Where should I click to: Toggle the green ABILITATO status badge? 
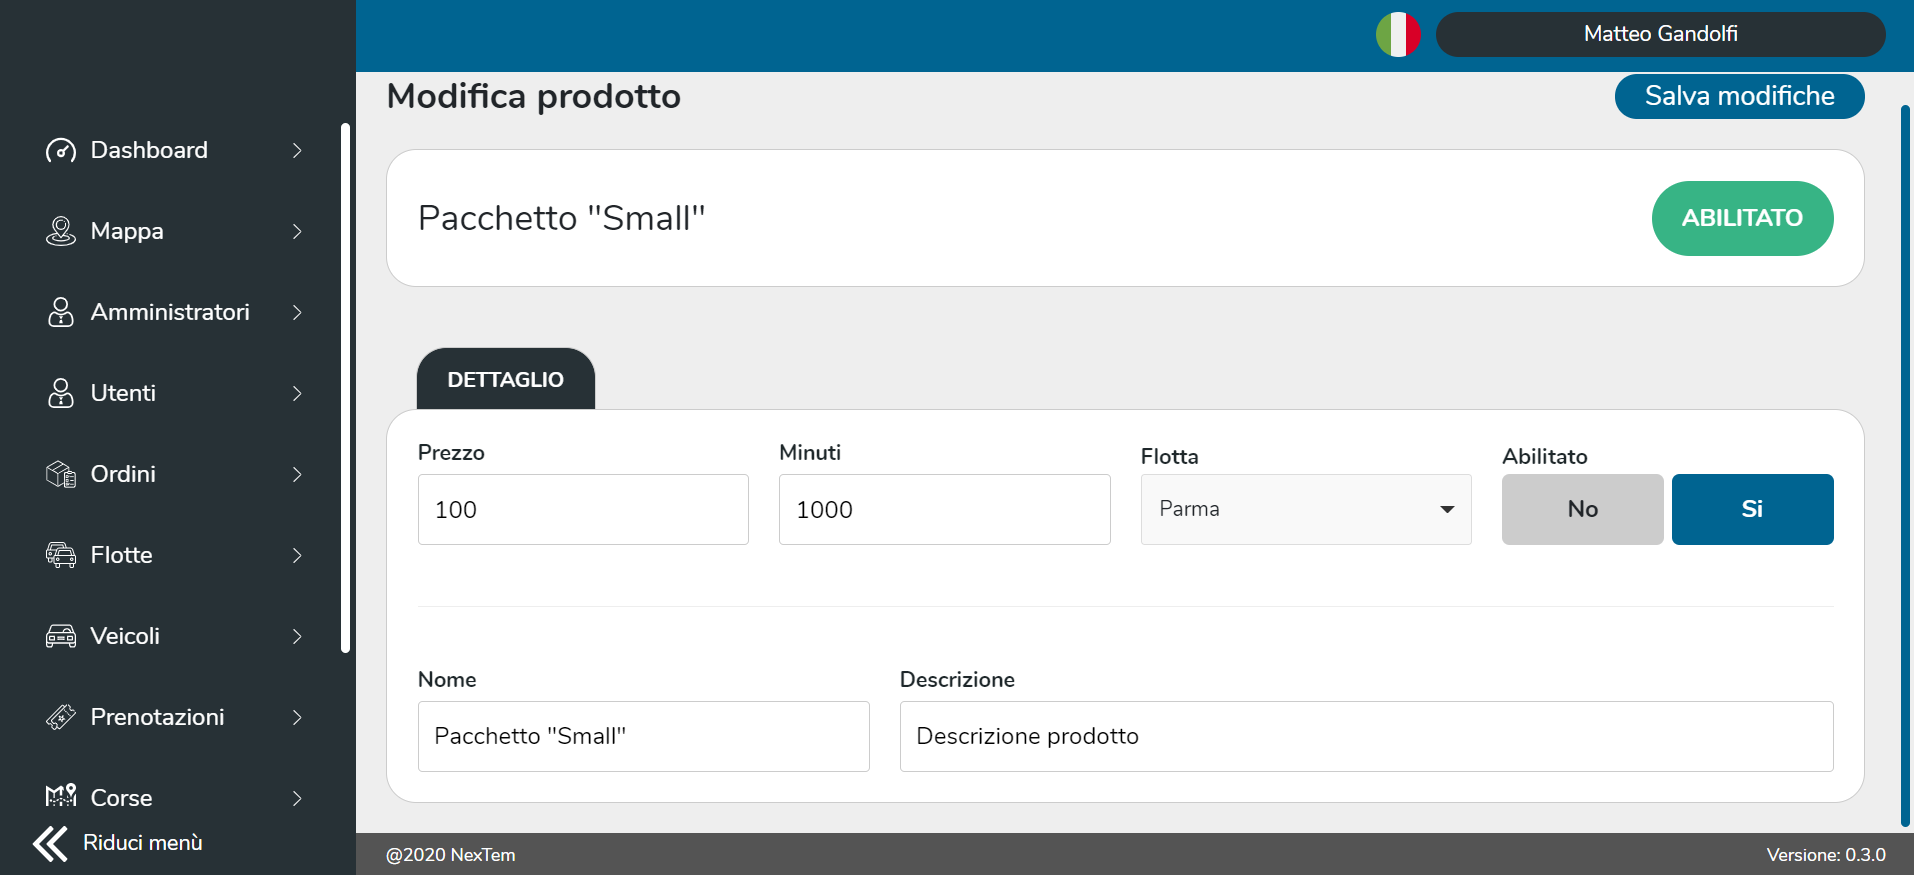pyautogui.click(x=1742, y=218)
